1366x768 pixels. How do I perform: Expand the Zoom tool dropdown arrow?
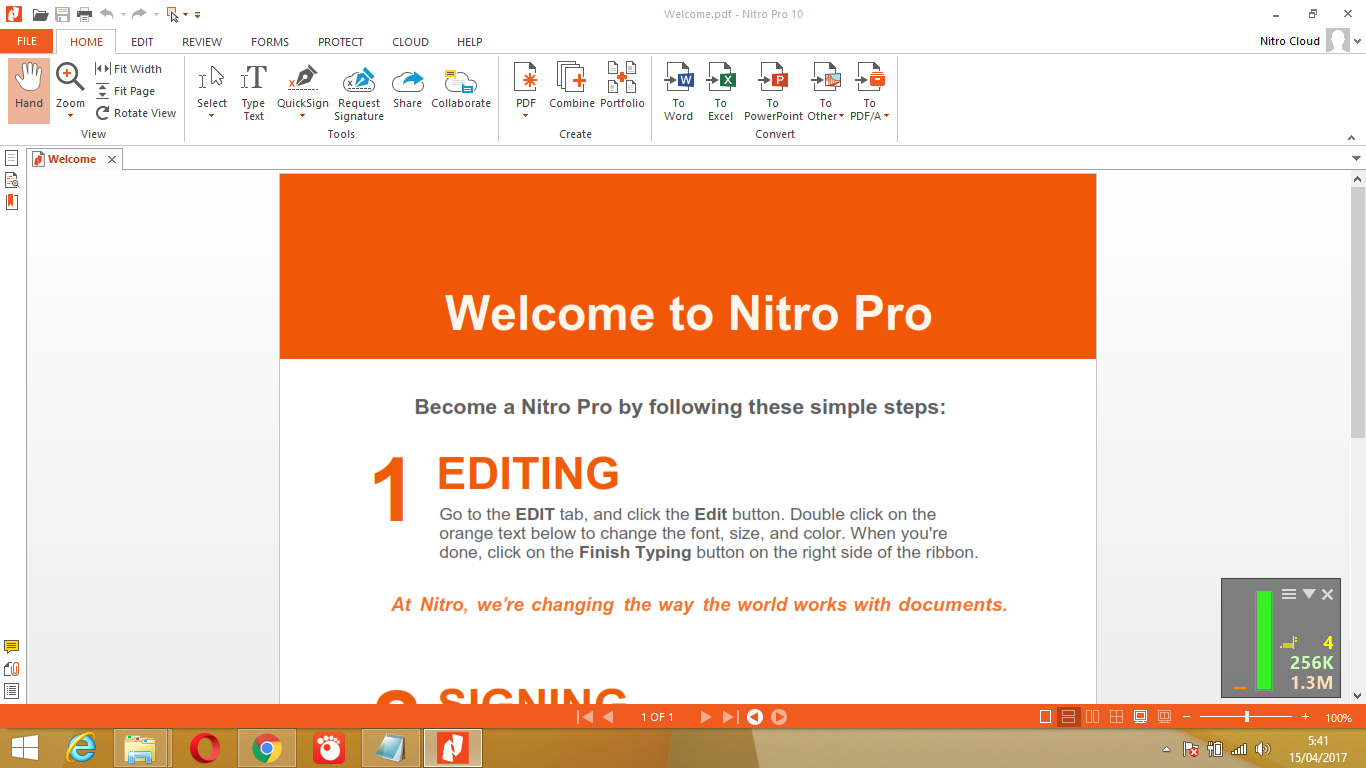(x=70, y=116)
